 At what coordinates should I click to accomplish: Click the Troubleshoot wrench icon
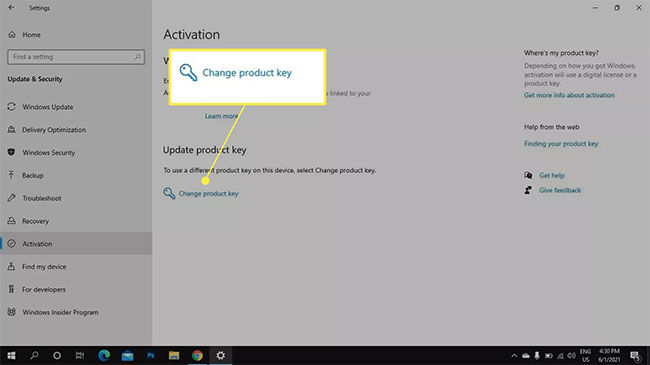point(12,198)
